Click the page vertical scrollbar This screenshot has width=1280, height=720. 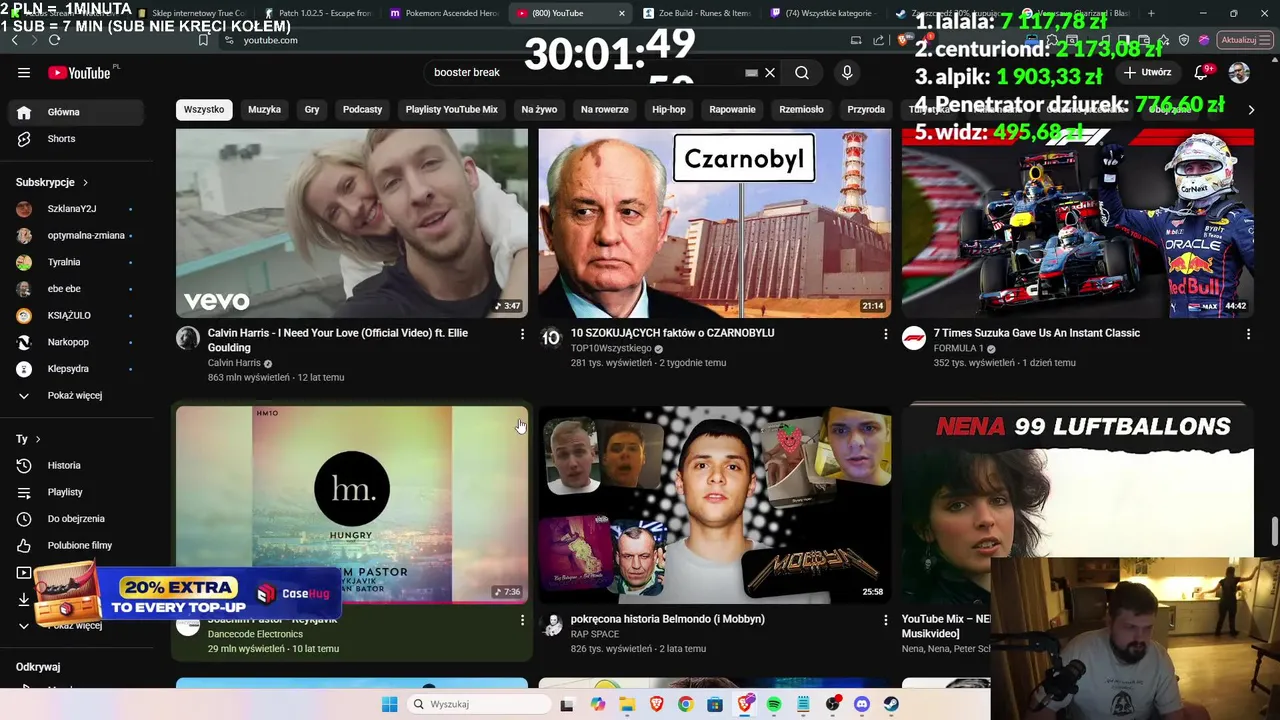pyautogui.click(x=1274, y=532)
